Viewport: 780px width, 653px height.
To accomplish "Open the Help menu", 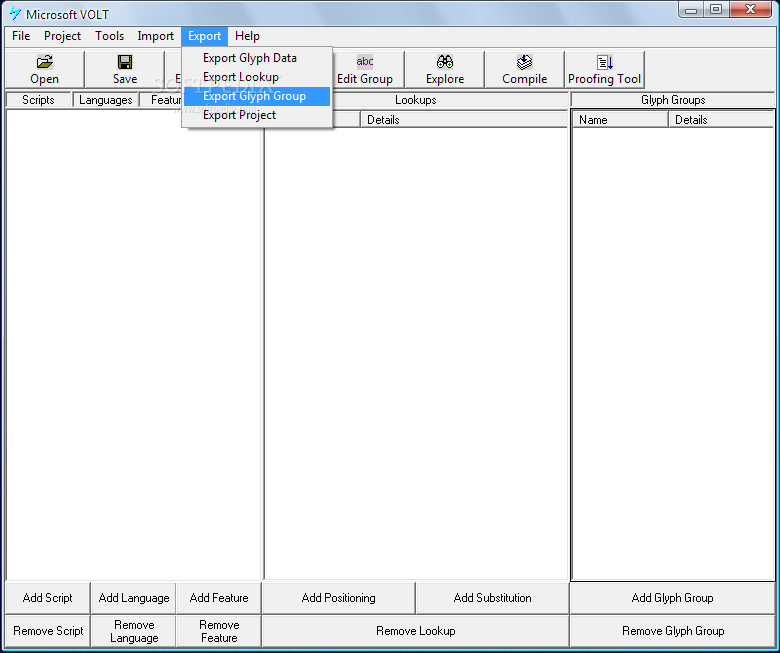I will pyautogui.click(x=247, y=36).
